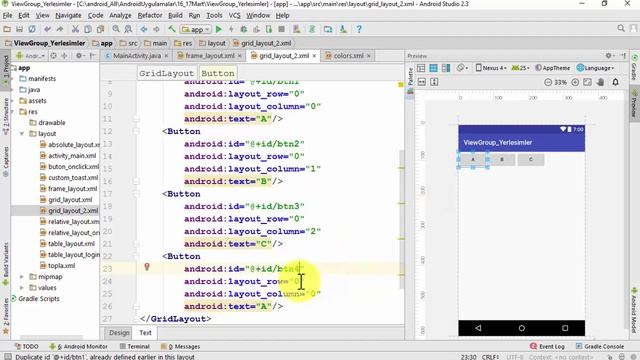
Task: Open the Analyze menu
Action: pos(120,16)
